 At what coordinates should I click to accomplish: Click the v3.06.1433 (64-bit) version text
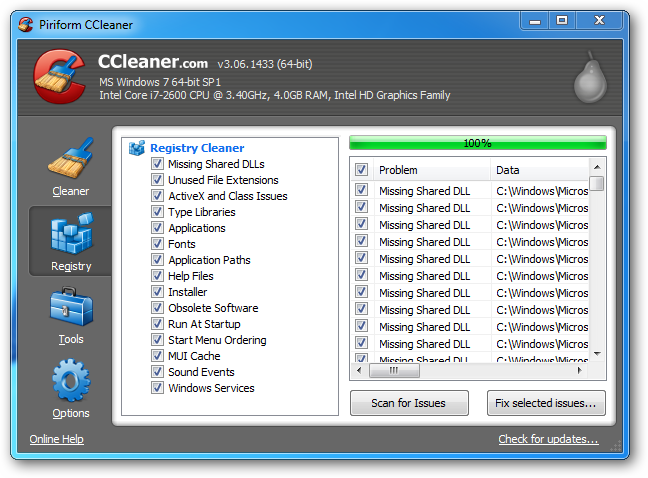[265, 64]
